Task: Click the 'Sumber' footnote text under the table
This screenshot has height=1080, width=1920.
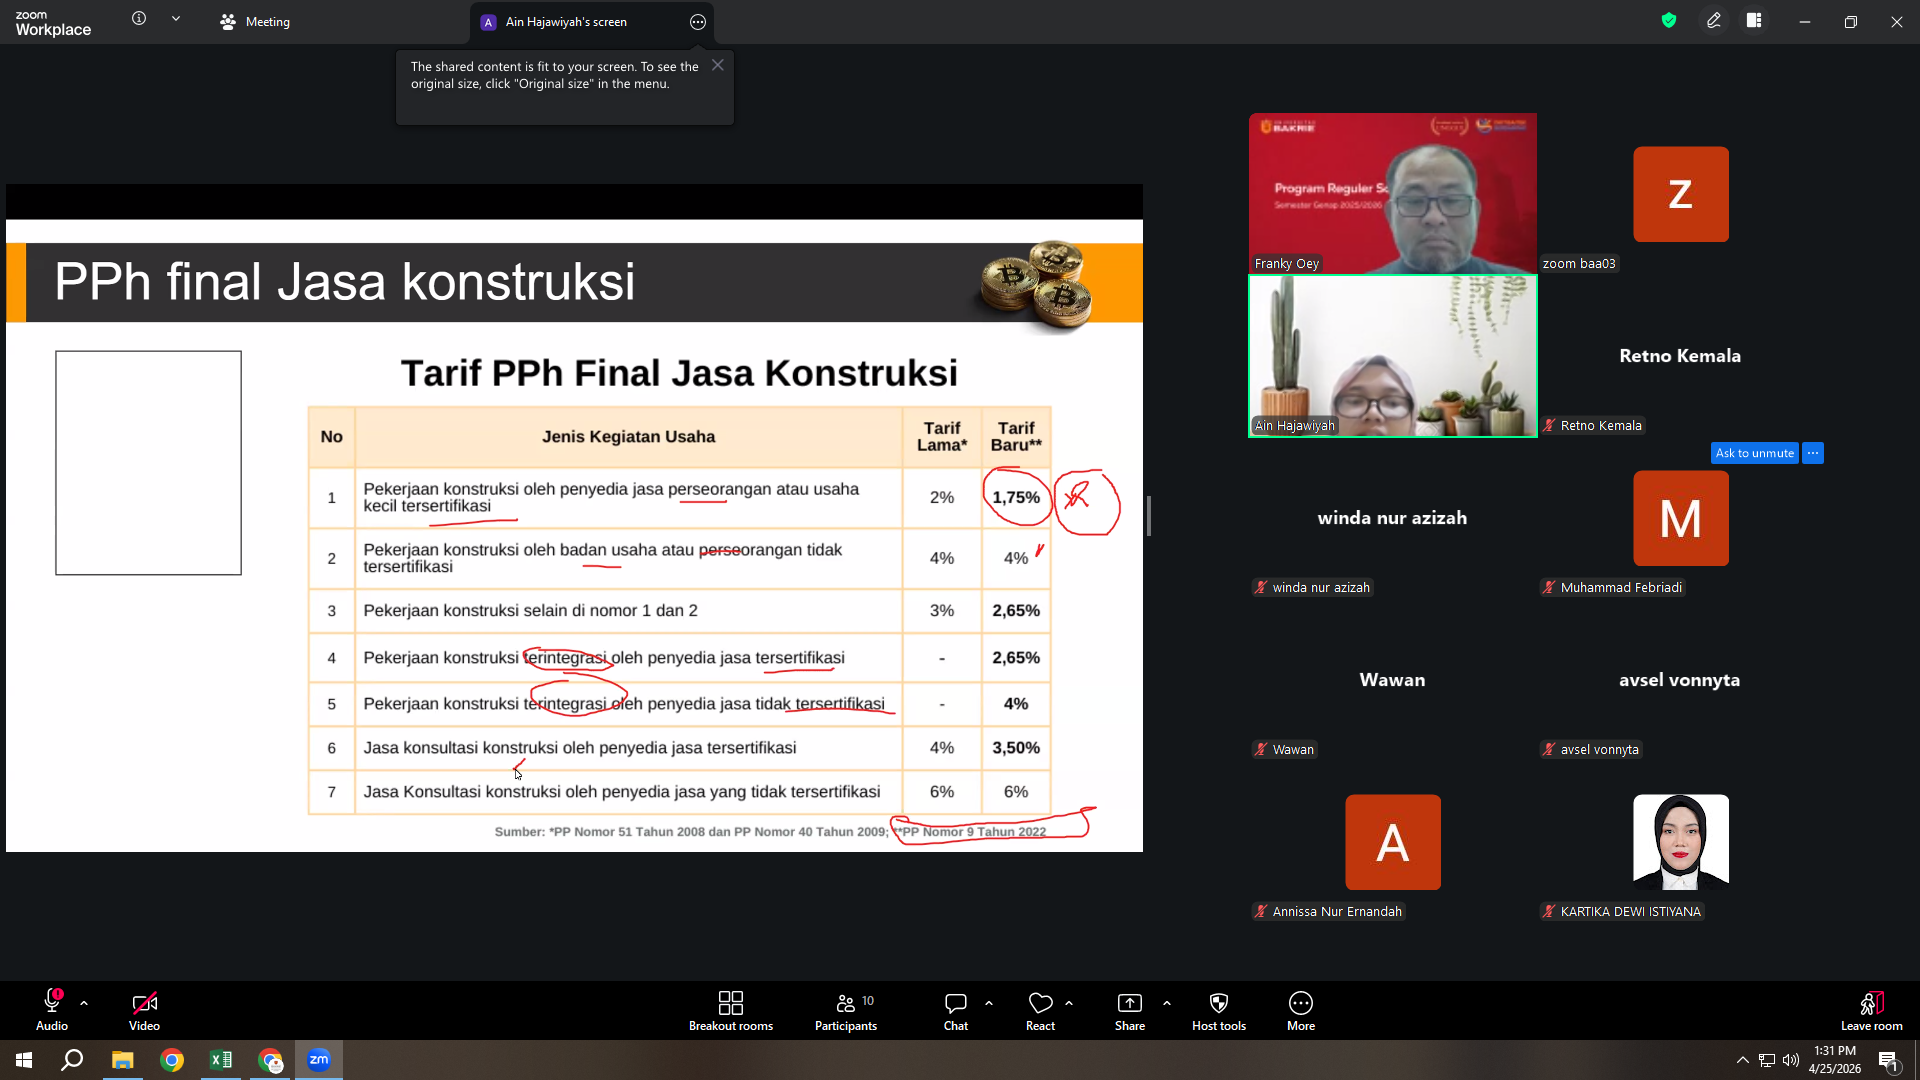Action: 770,831
